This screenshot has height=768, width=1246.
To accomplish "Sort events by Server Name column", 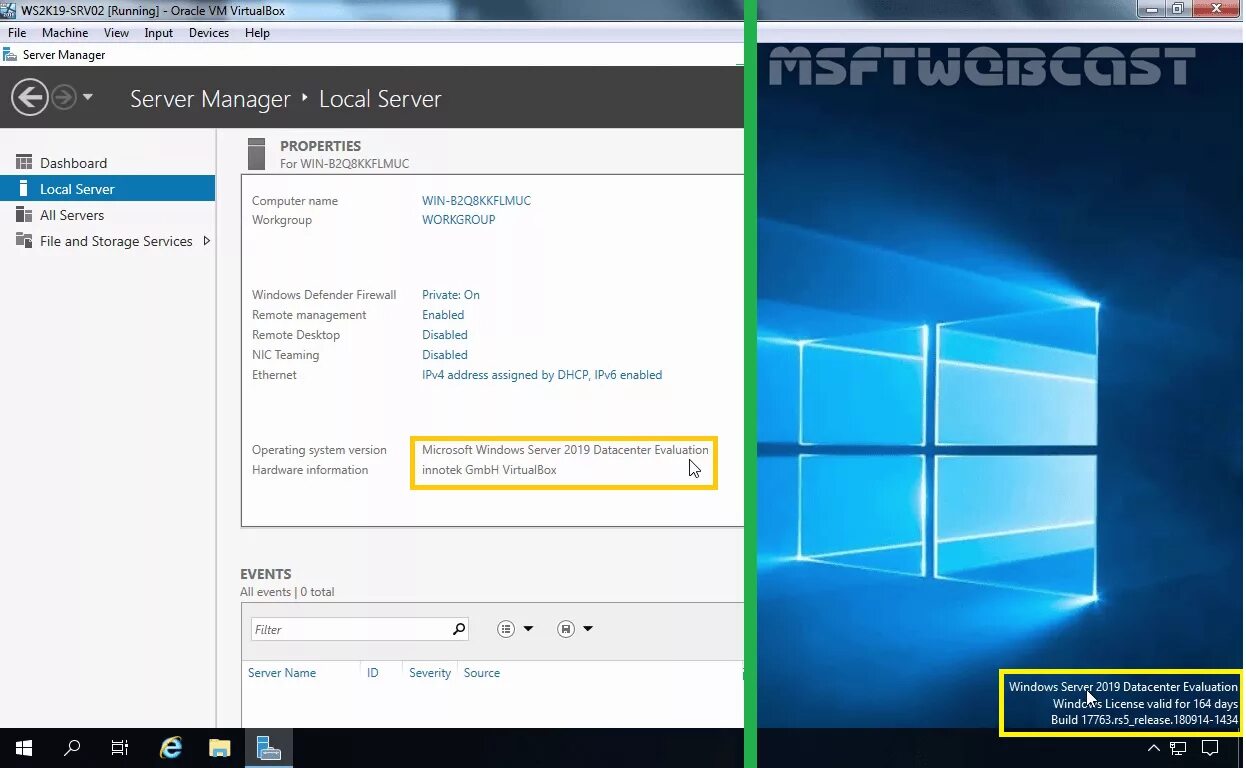I will pyautogui.click(x=282, y=673).
